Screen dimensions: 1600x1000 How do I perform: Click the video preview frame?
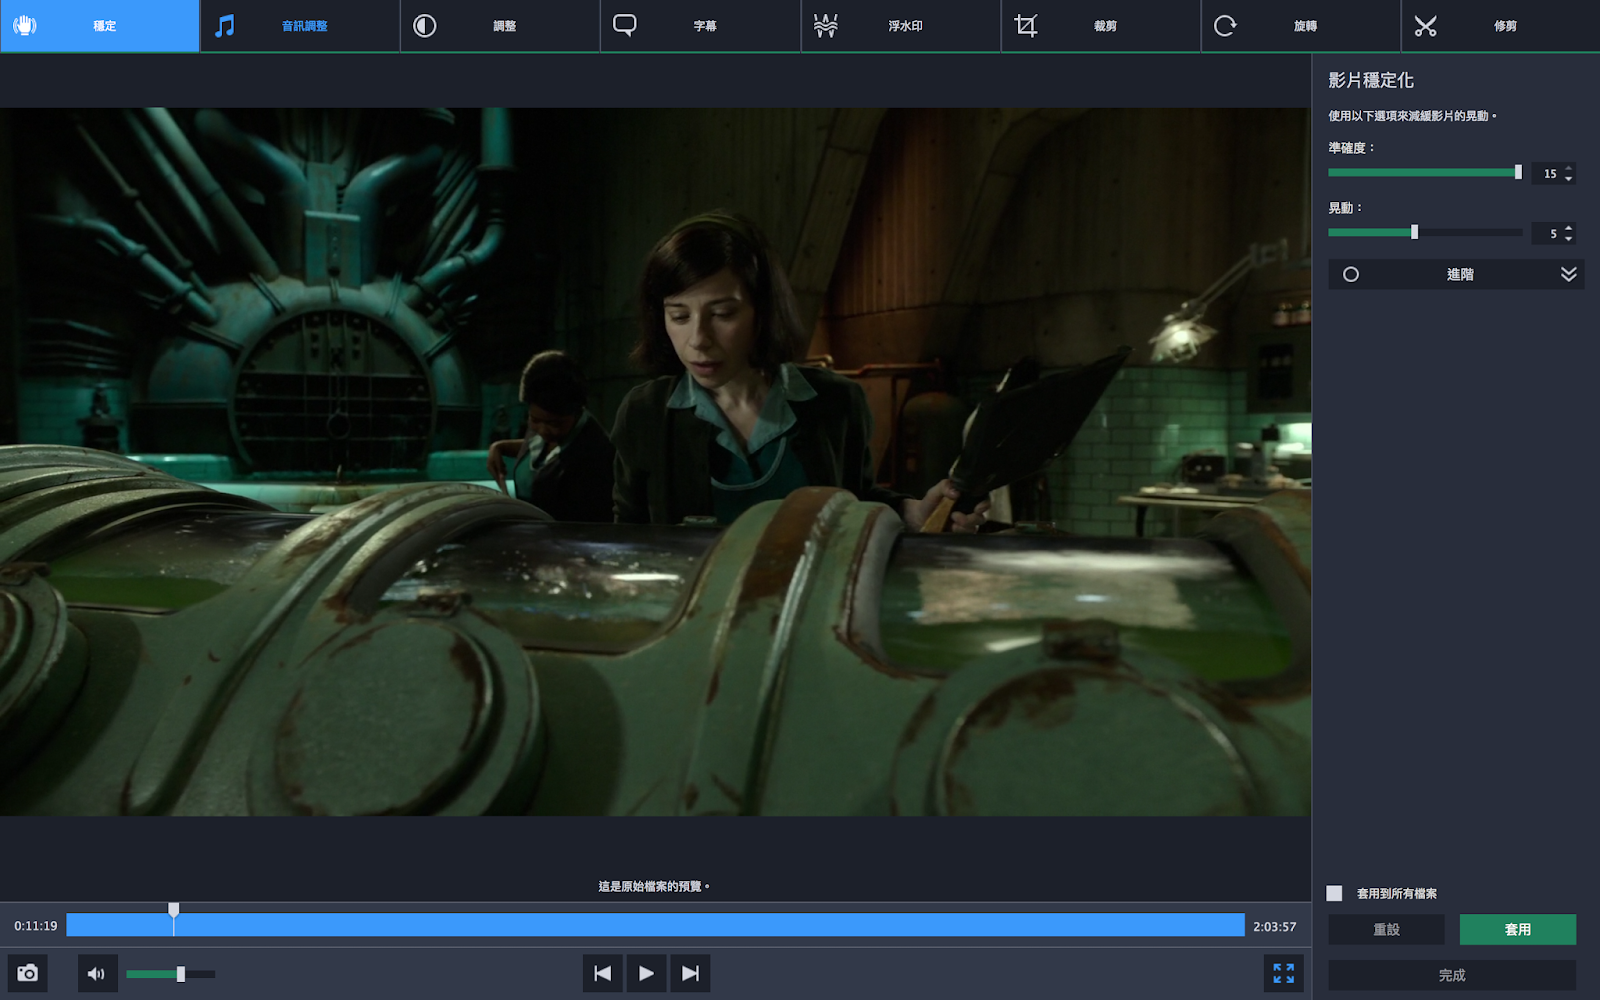655,462
